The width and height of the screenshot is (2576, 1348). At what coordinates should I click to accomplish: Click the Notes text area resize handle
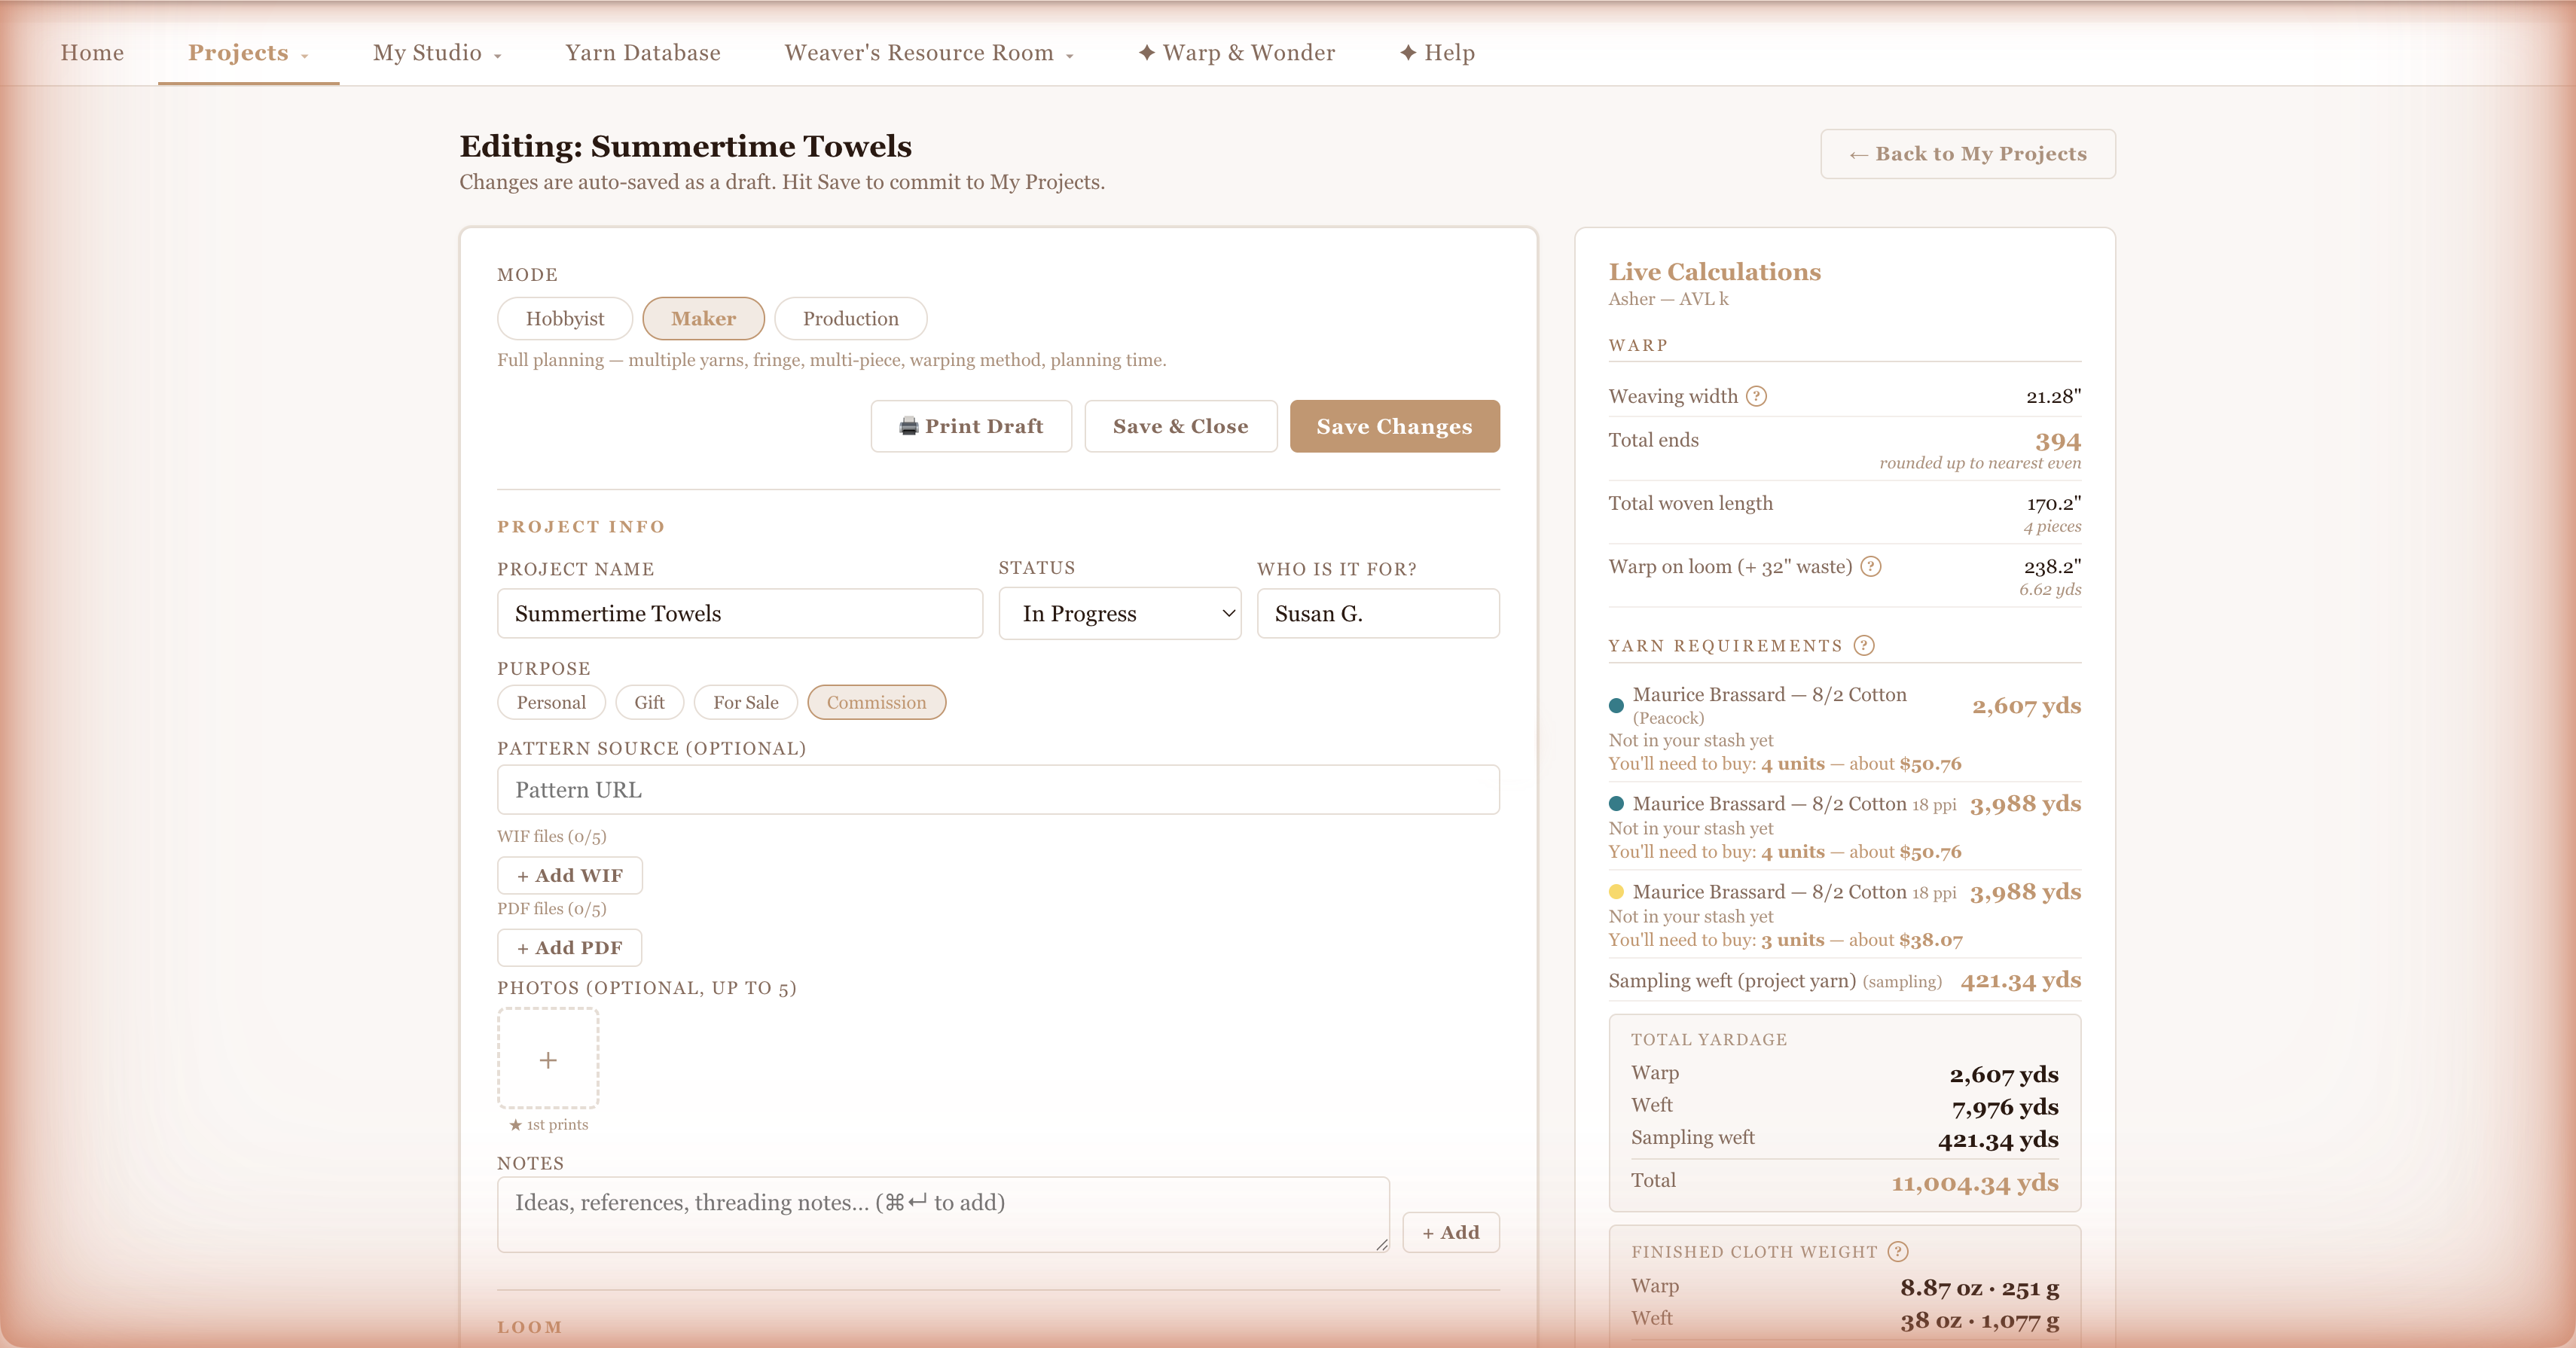point(1381,1244)
